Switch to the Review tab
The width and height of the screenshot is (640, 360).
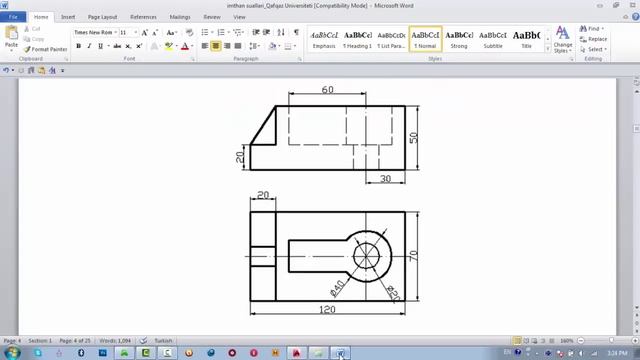pos(212,17)
